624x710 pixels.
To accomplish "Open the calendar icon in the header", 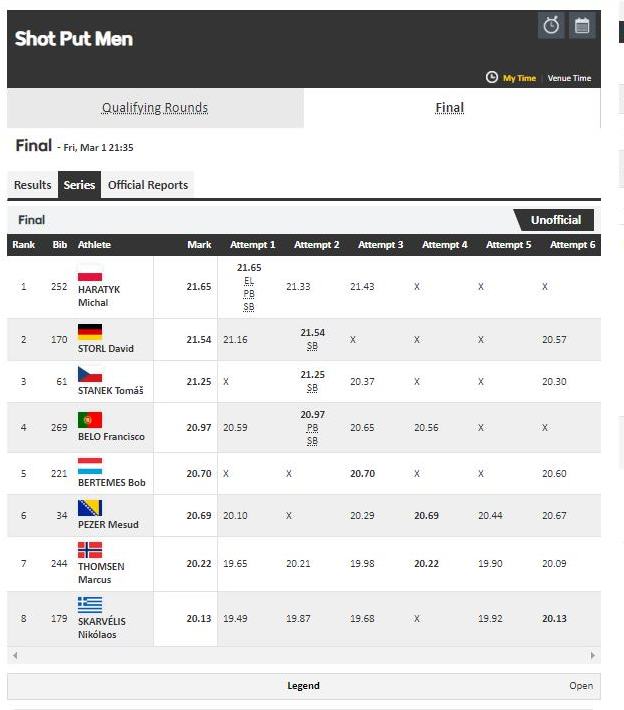I will coord(582,27).
